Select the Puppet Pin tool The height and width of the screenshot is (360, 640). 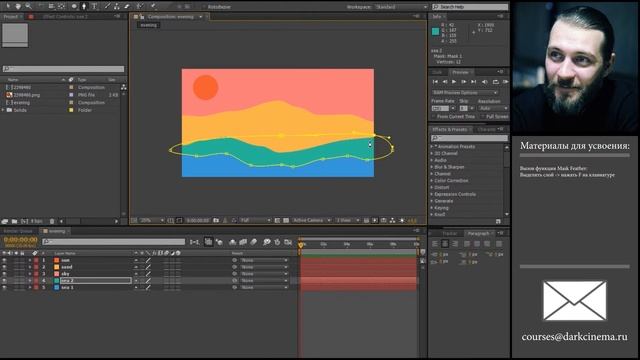(154, 6)
